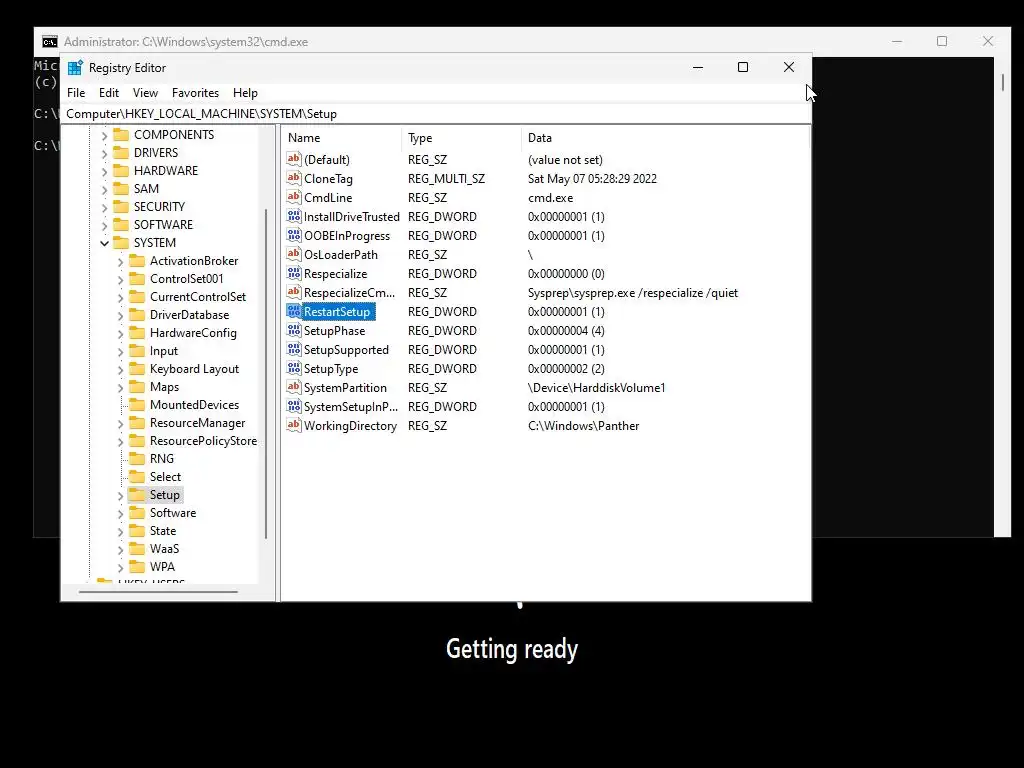Open the View menu
This screenshot has height=768, width=1024.
pyautogui.click(x=145, y=93)
